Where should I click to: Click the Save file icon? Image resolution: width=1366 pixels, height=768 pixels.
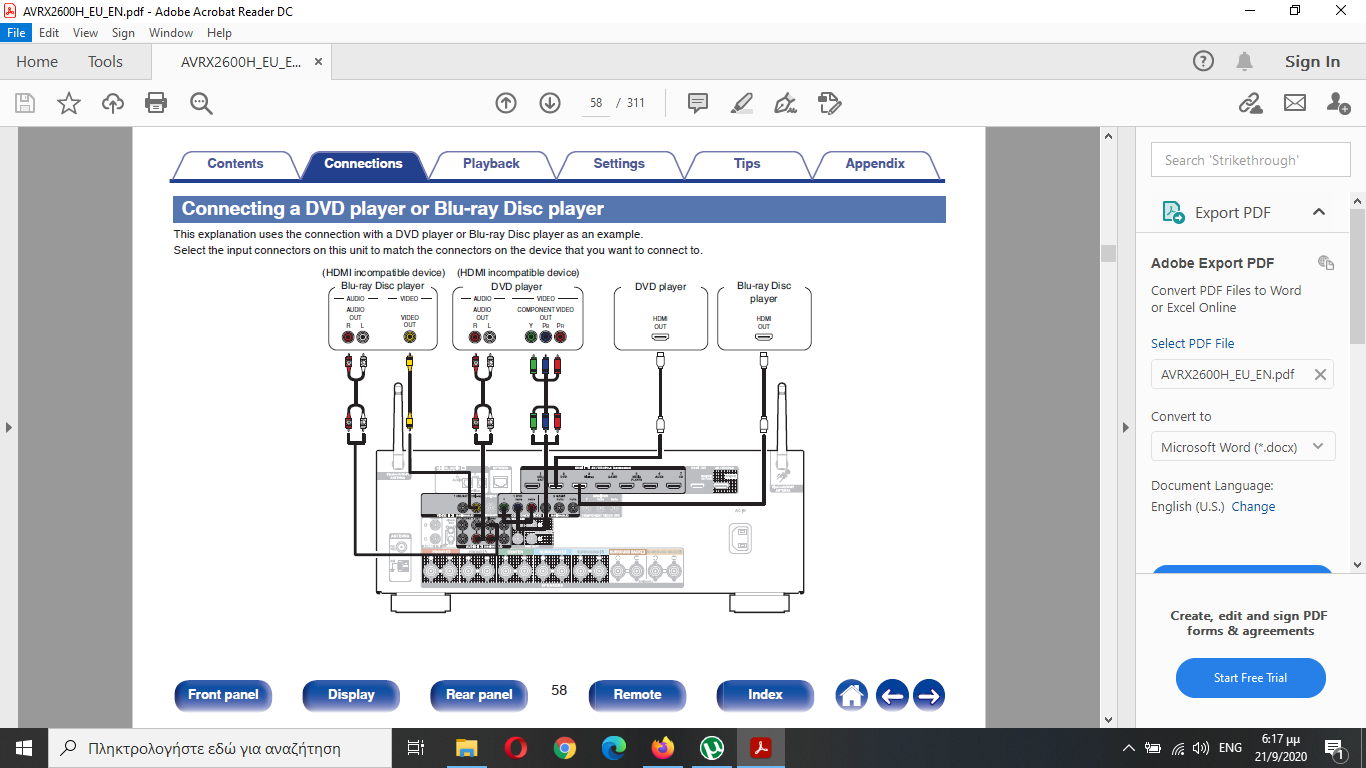coord(25,103)
